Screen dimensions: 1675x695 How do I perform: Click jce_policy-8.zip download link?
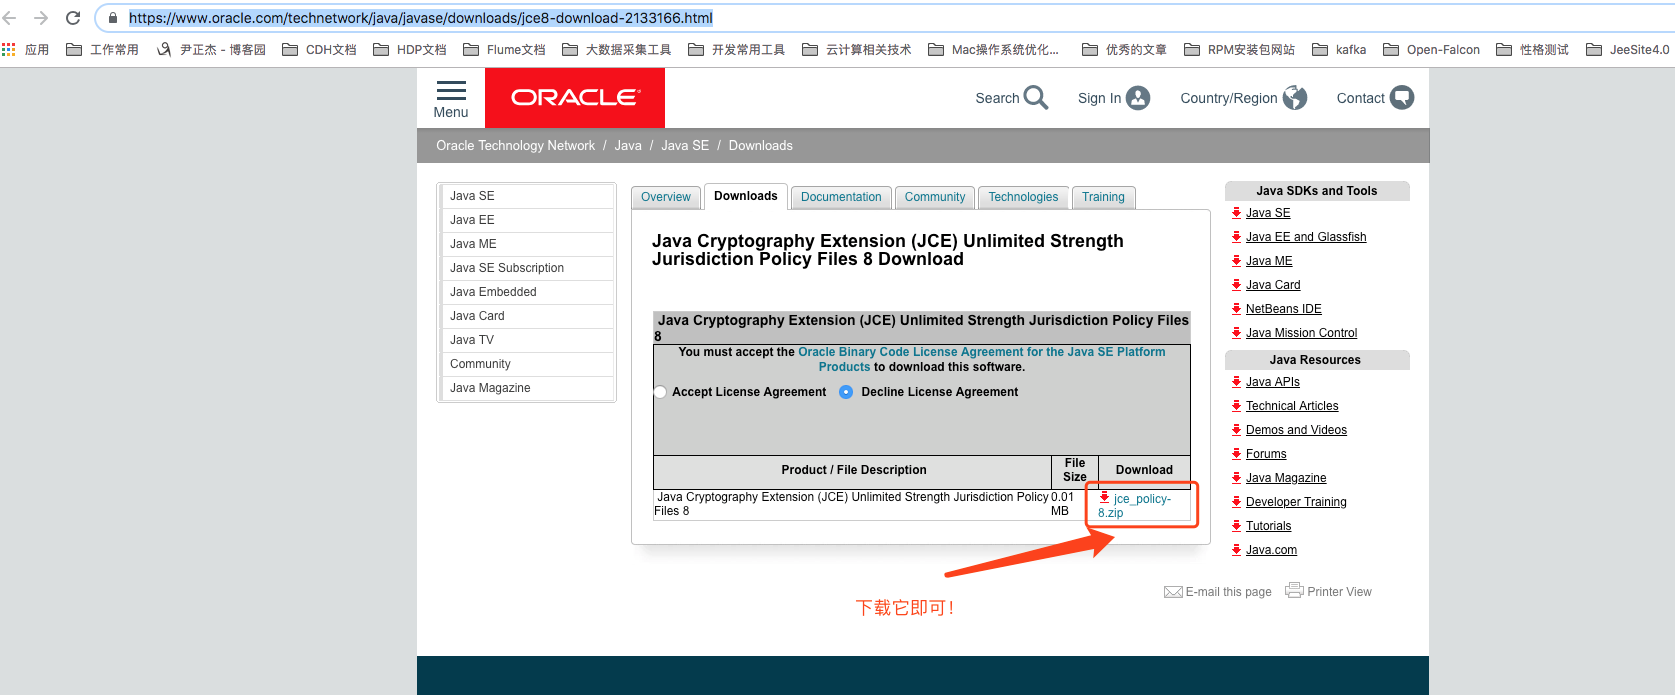[1134, 505]
